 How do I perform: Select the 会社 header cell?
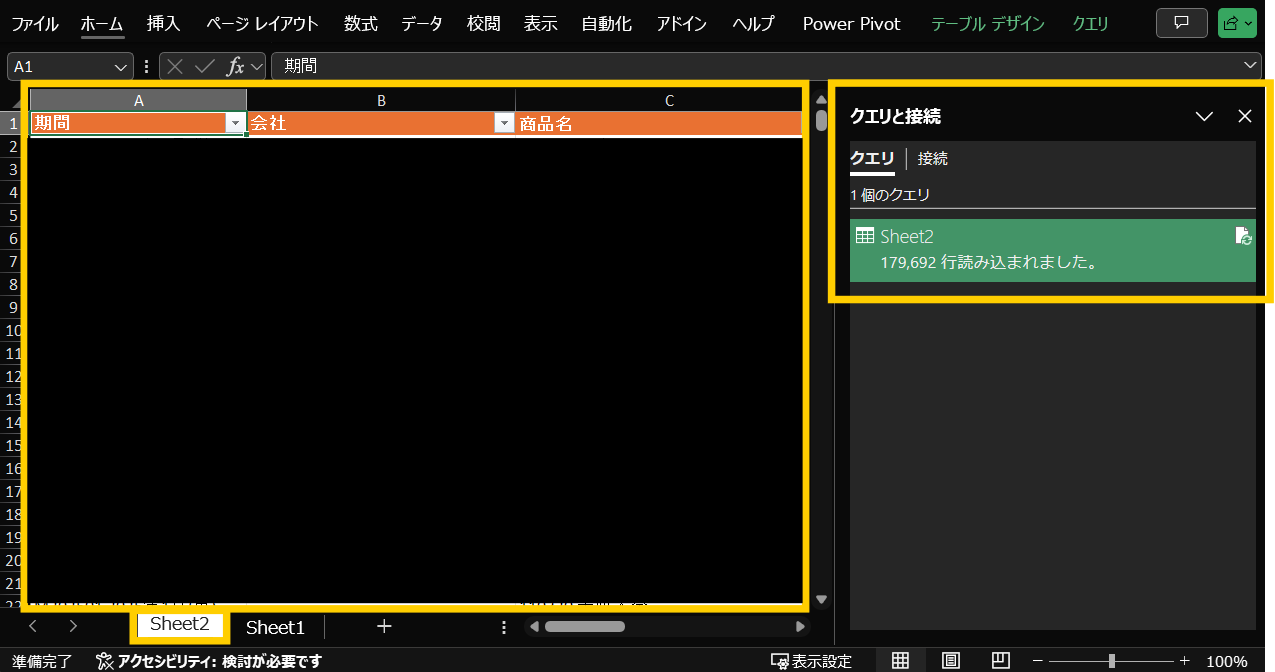click(x=381, y=123)
